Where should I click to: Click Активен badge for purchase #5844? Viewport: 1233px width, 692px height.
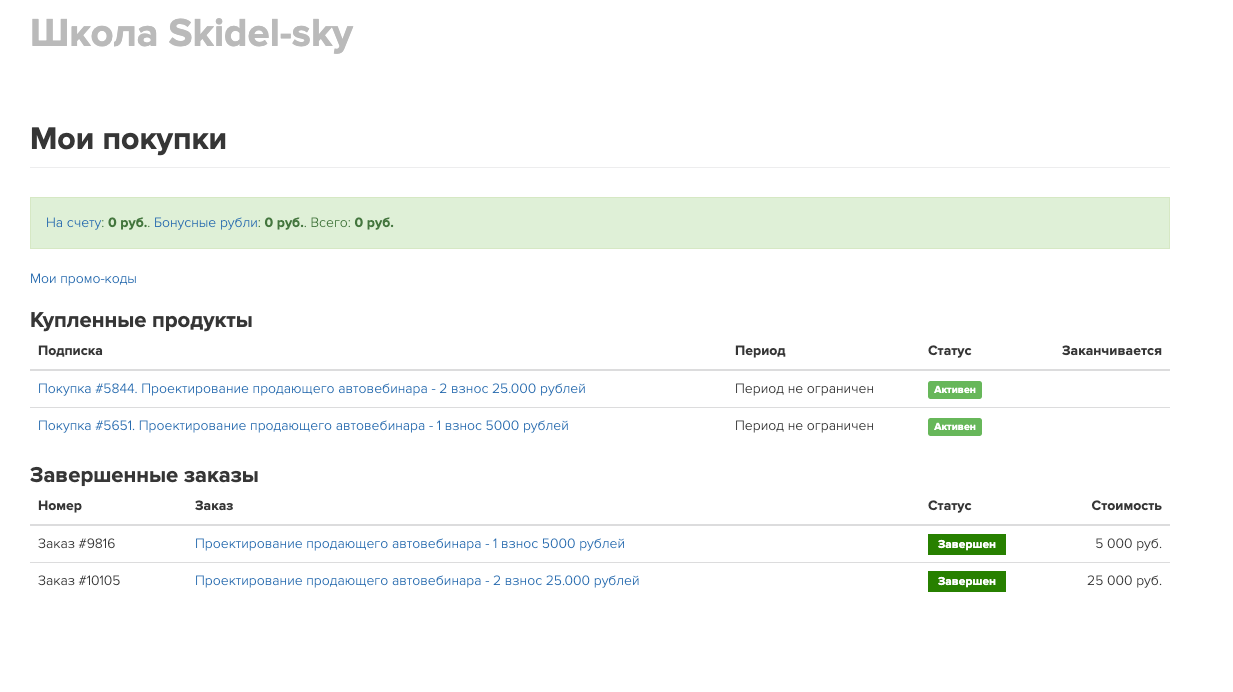tap(955, 390)
